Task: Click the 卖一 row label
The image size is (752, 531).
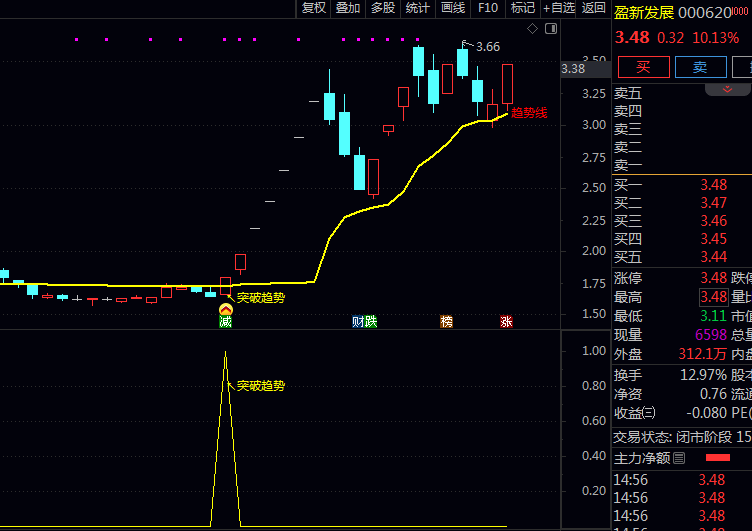Action: click(x=628, y=166)
